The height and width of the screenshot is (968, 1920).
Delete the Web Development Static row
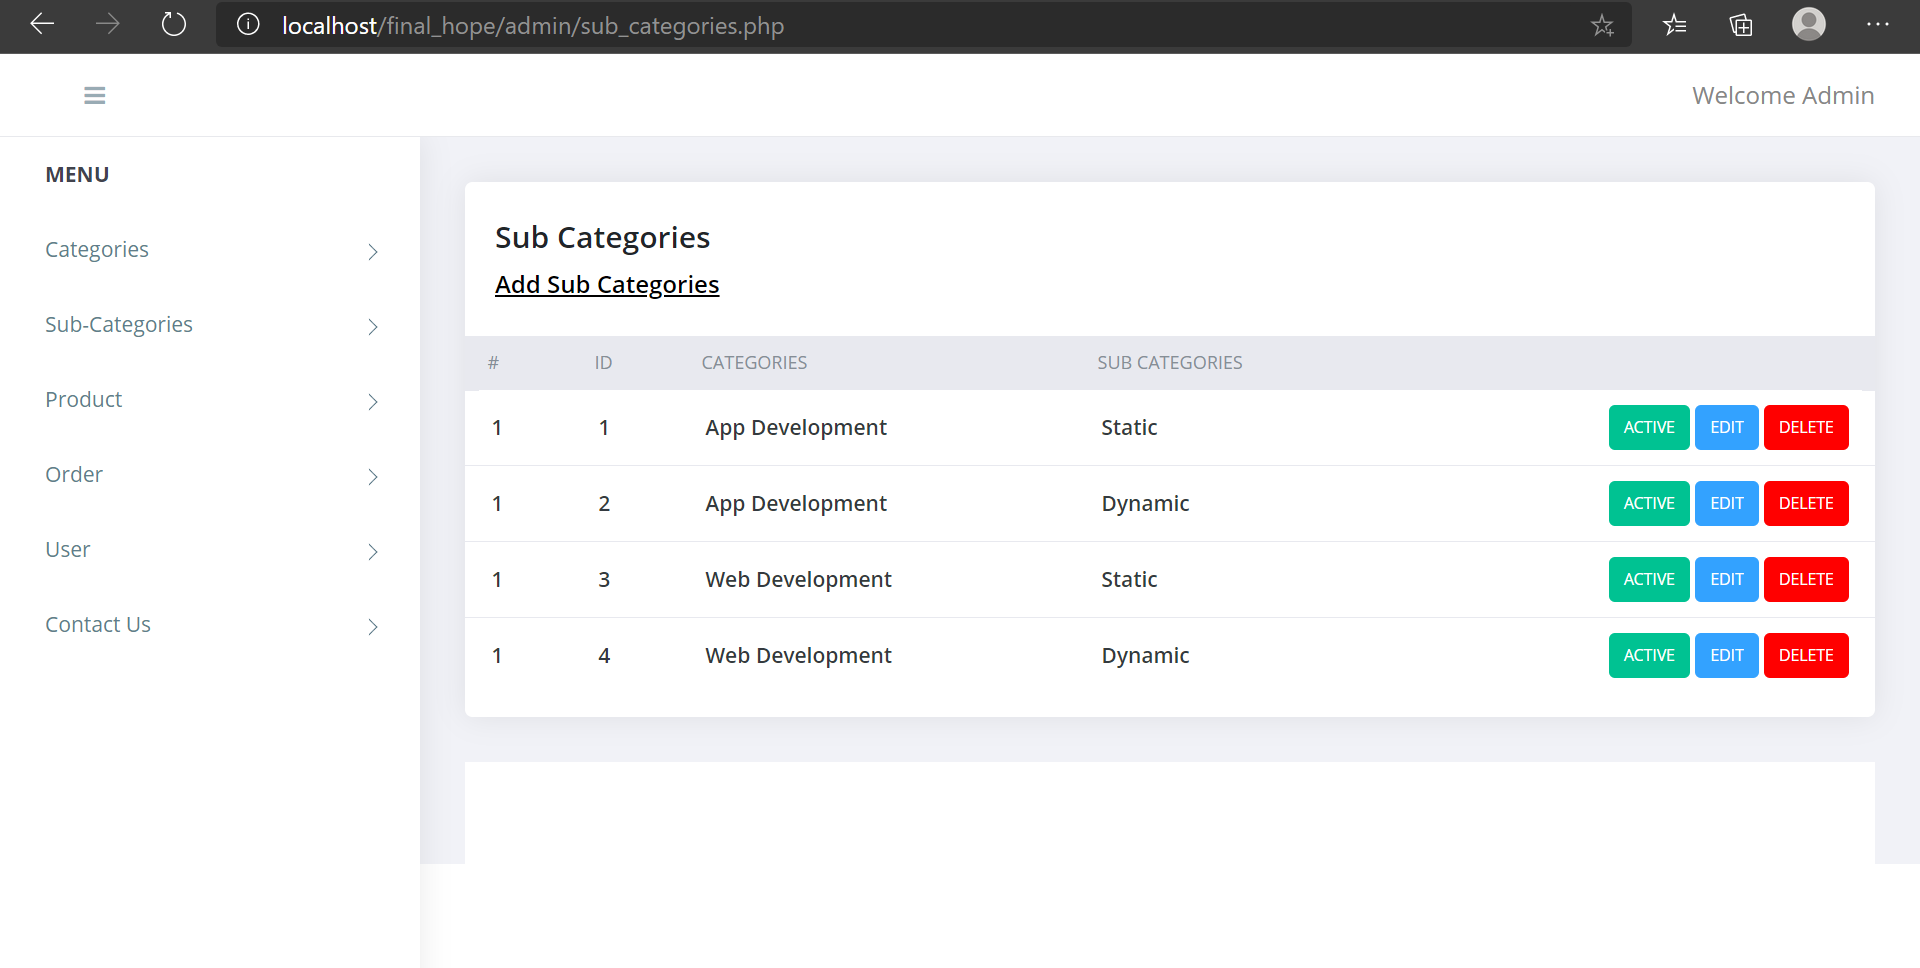1806,580
